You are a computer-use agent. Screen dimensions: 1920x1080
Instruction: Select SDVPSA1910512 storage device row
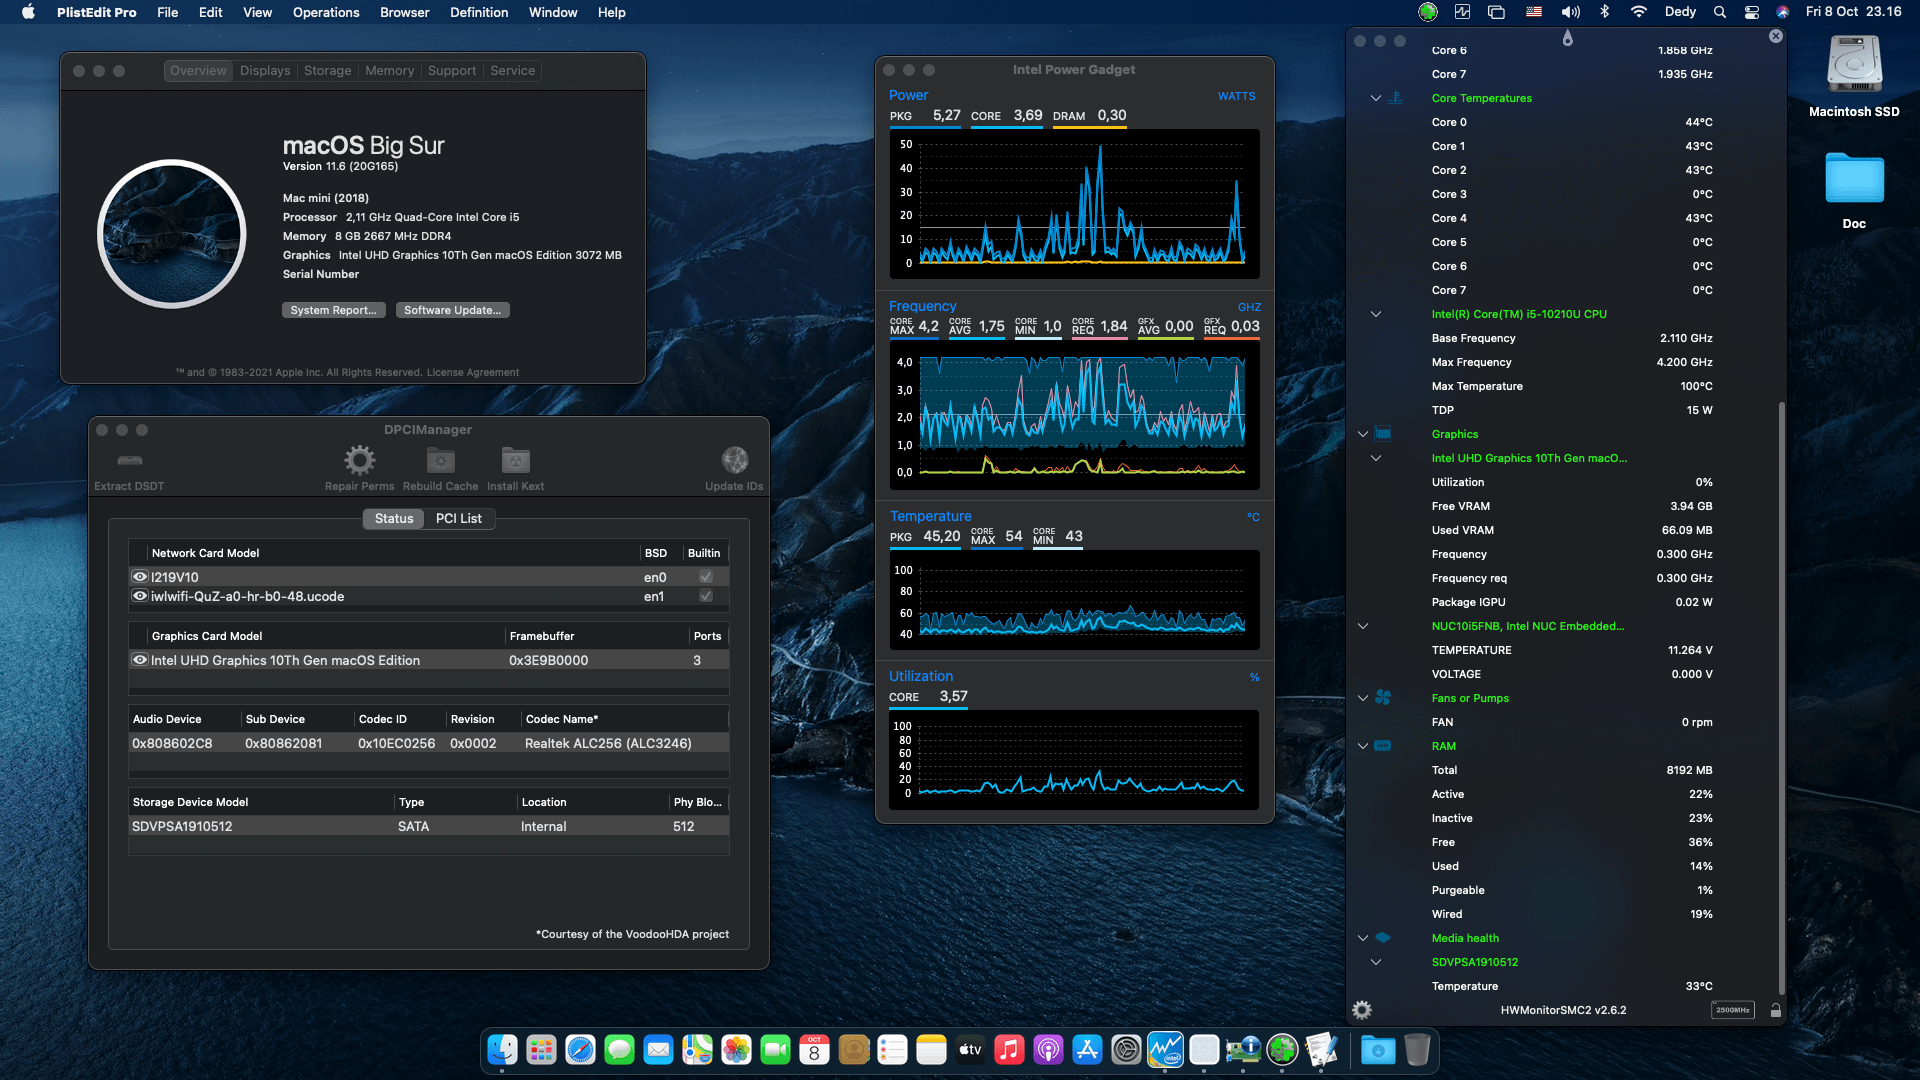pos(429,826)
